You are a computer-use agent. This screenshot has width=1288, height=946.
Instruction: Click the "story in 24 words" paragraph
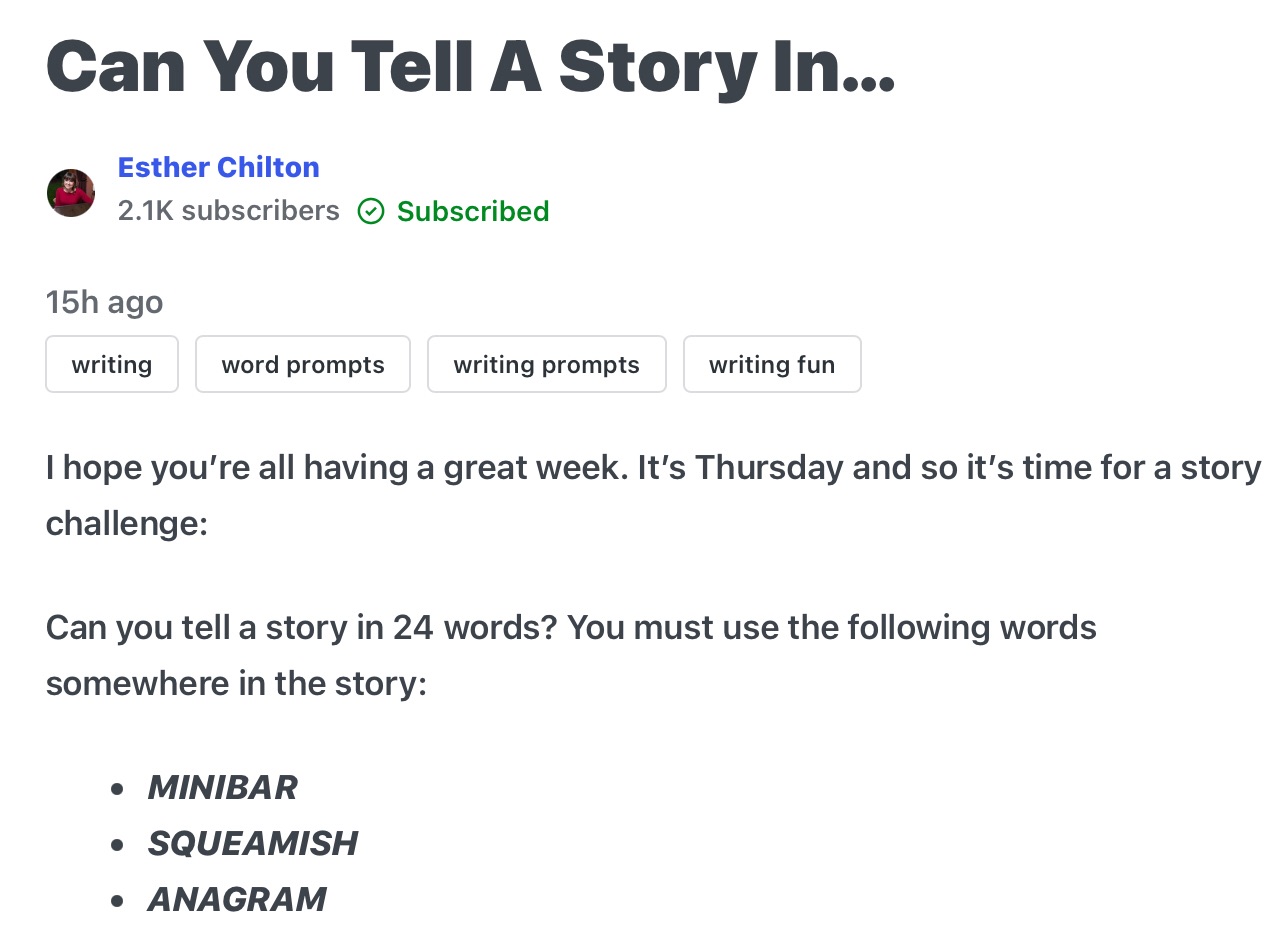pyautogui.click(x=570, y=628)
